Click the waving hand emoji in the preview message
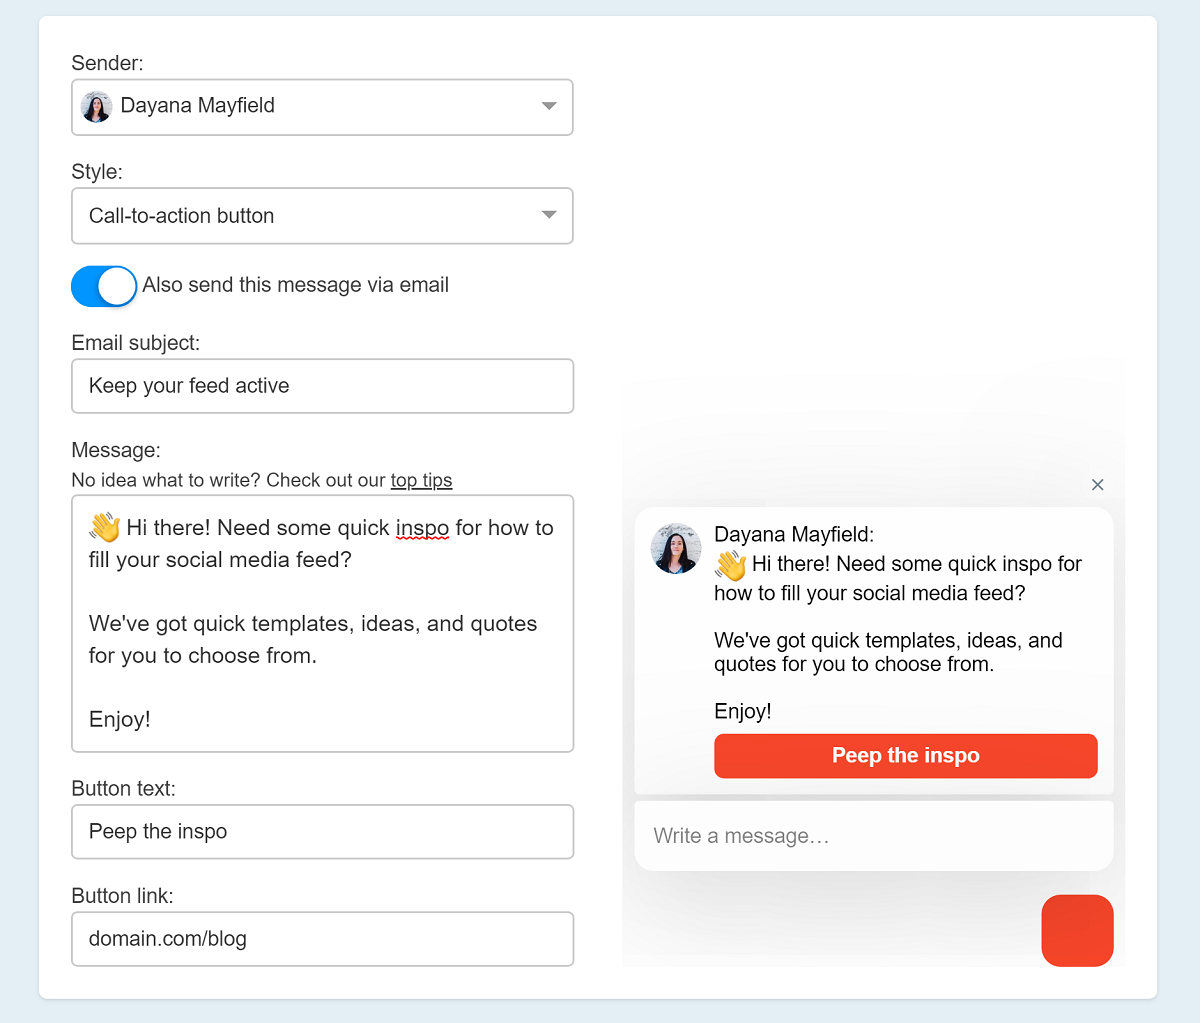 tap(731, 566)
